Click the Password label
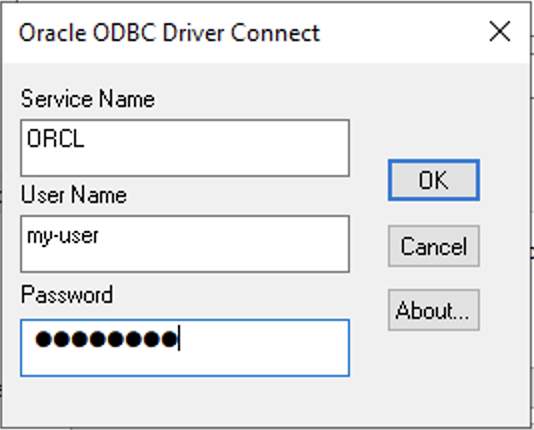This screenshot has height=430, width=534. click(x=67, y=294)
